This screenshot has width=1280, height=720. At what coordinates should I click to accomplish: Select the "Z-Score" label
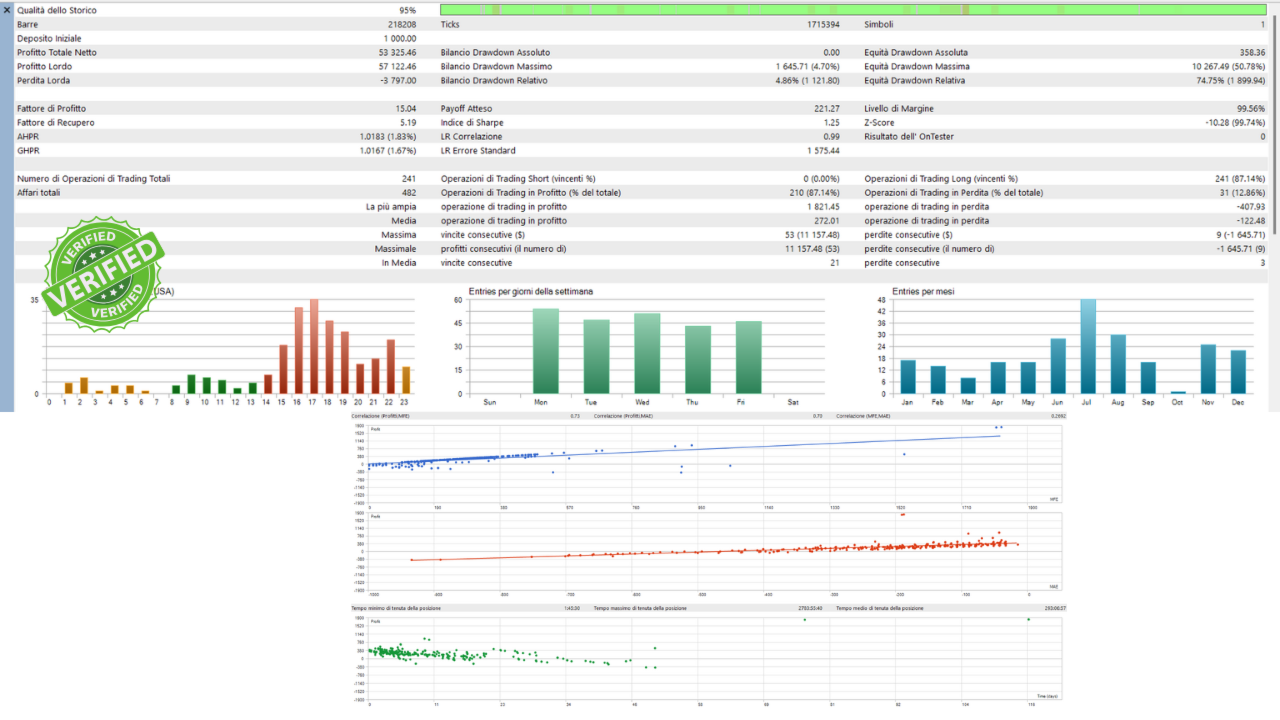point(880,122)
